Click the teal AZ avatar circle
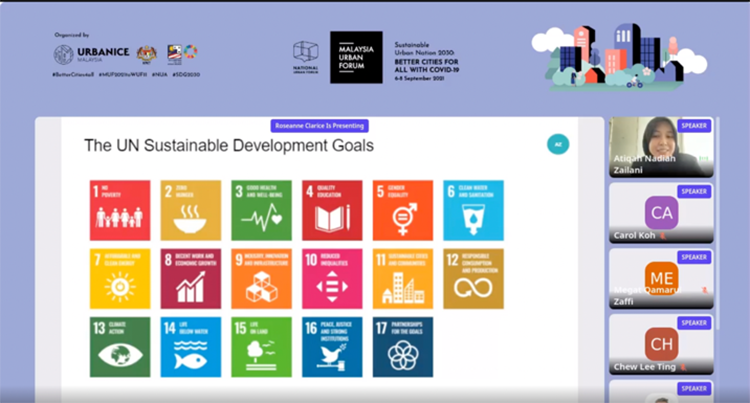 [x=558, y=144]
